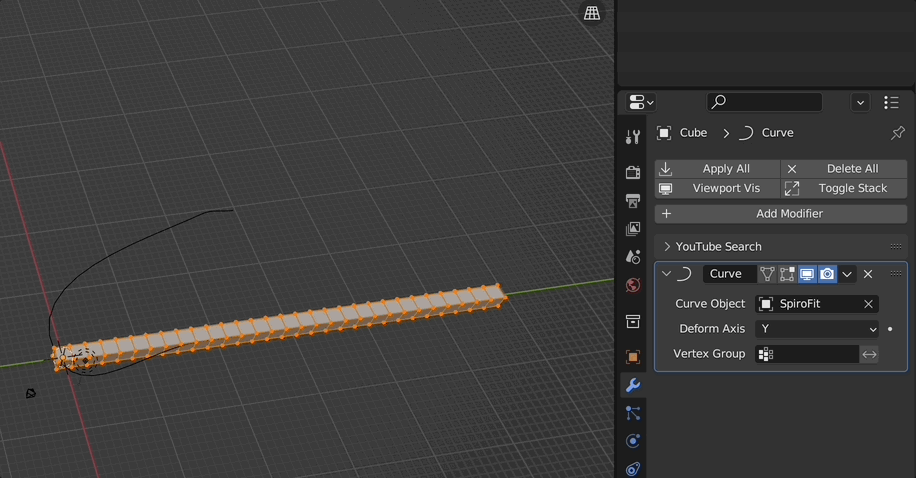Click the Cube object breadcrumb
The image size is (916, 478).
coord(682,133)
